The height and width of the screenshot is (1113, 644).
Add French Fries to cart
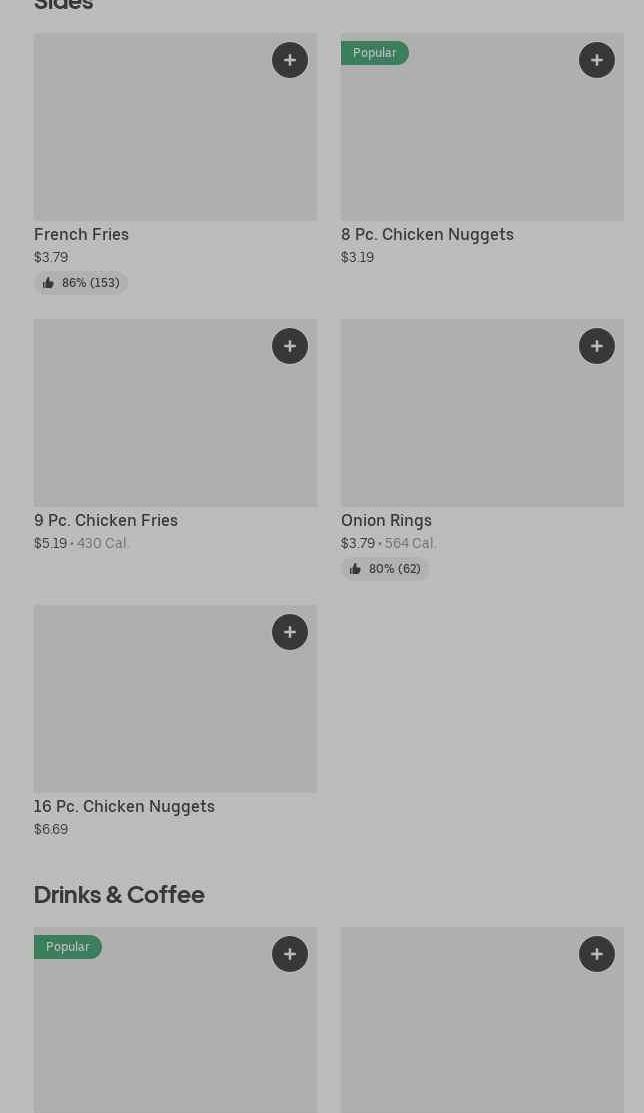pos(290,60)
